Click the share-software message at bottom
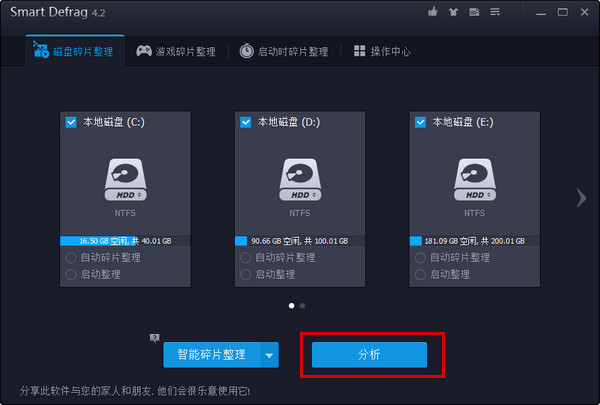The image size is (600, 405). tap(135, 391)
